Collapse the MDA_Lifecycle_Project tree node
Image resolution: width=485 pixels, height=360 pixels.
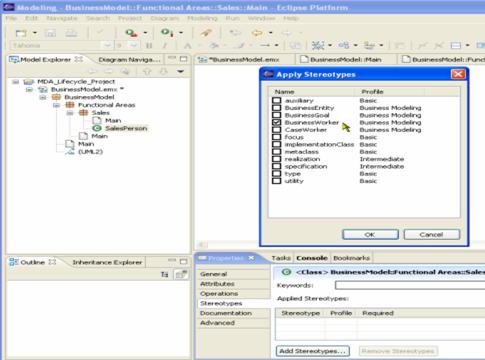coord(16,82)
